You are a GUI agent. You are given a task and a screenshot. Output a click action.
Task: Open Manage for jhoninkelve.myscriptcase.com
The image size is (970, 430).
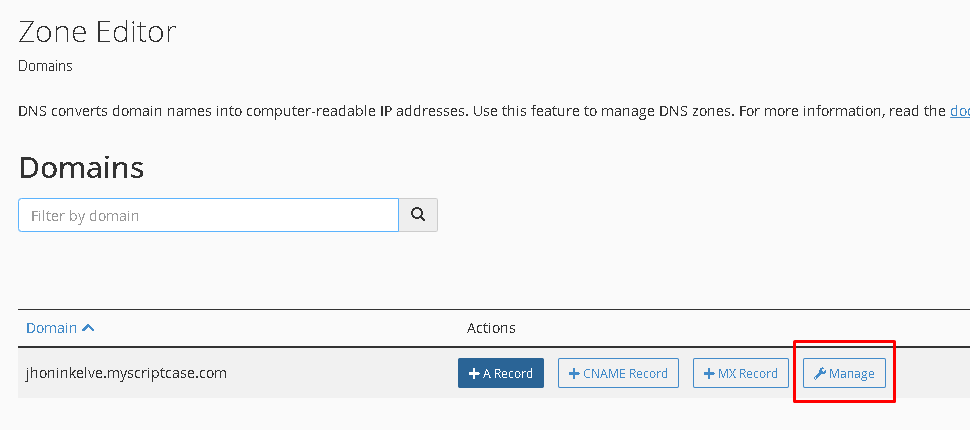pos(844,373)
